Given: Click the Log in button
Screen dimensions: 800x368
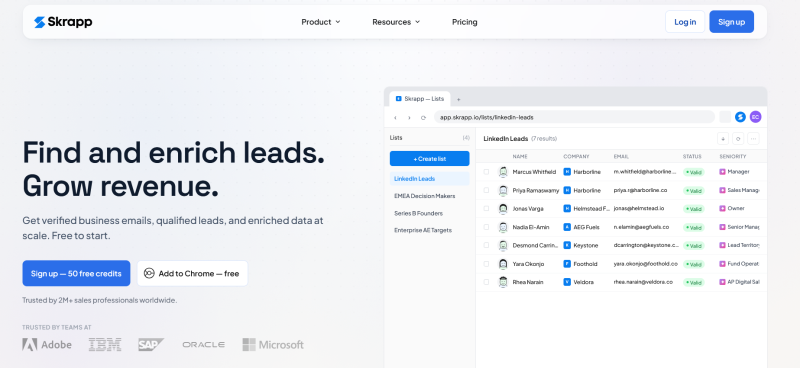Looking at the screenshot, I should 685,22.
